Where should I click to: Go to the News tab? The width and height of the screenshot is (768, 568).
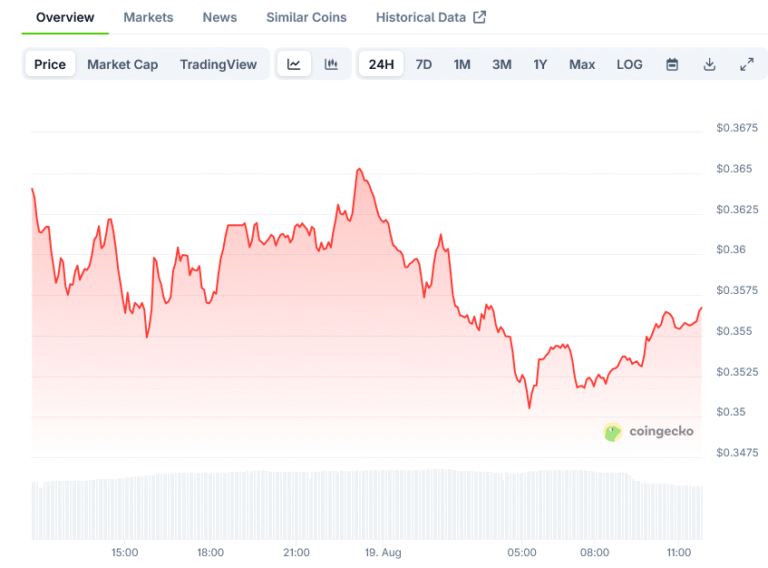[x=220, y=17]
